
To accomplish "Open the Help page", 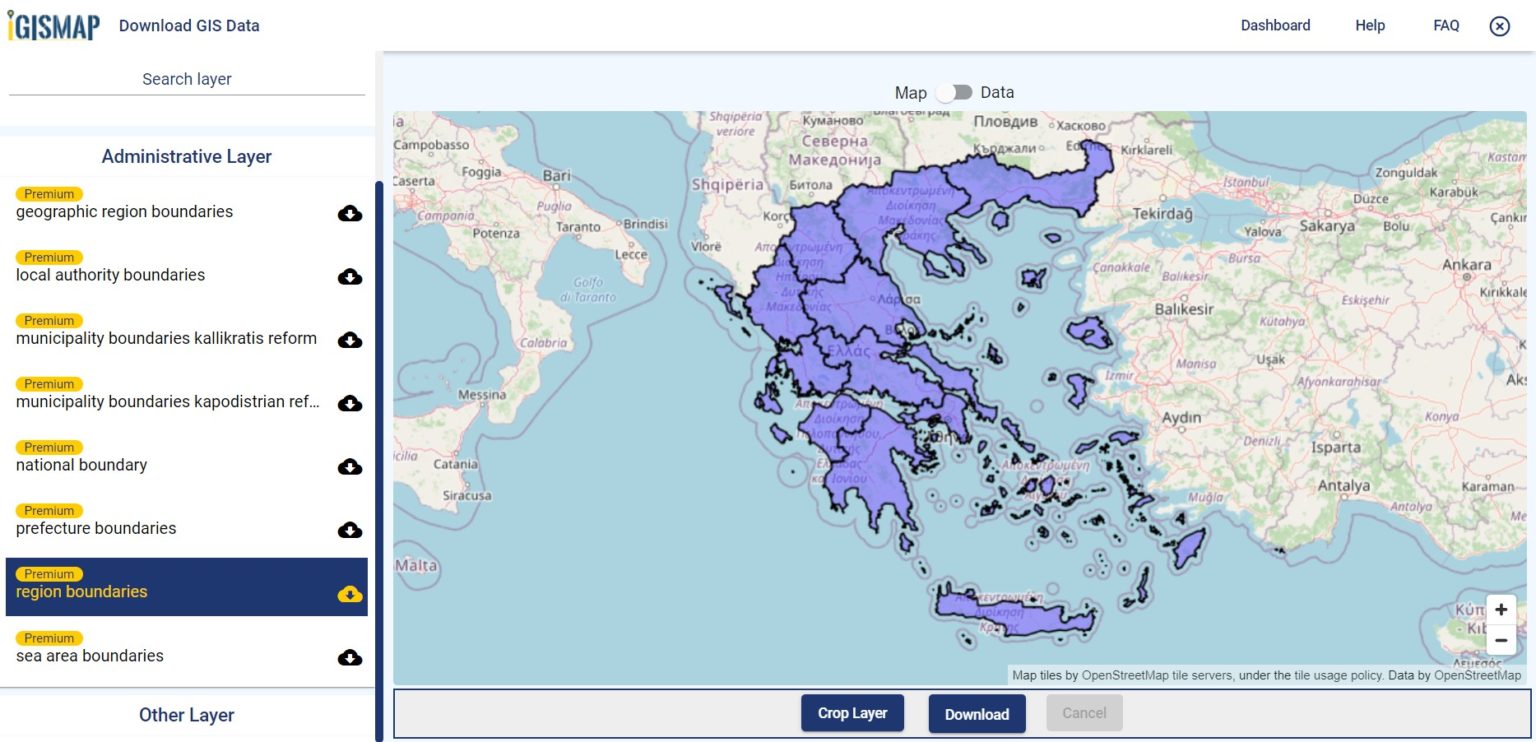I will point(1369,25).
